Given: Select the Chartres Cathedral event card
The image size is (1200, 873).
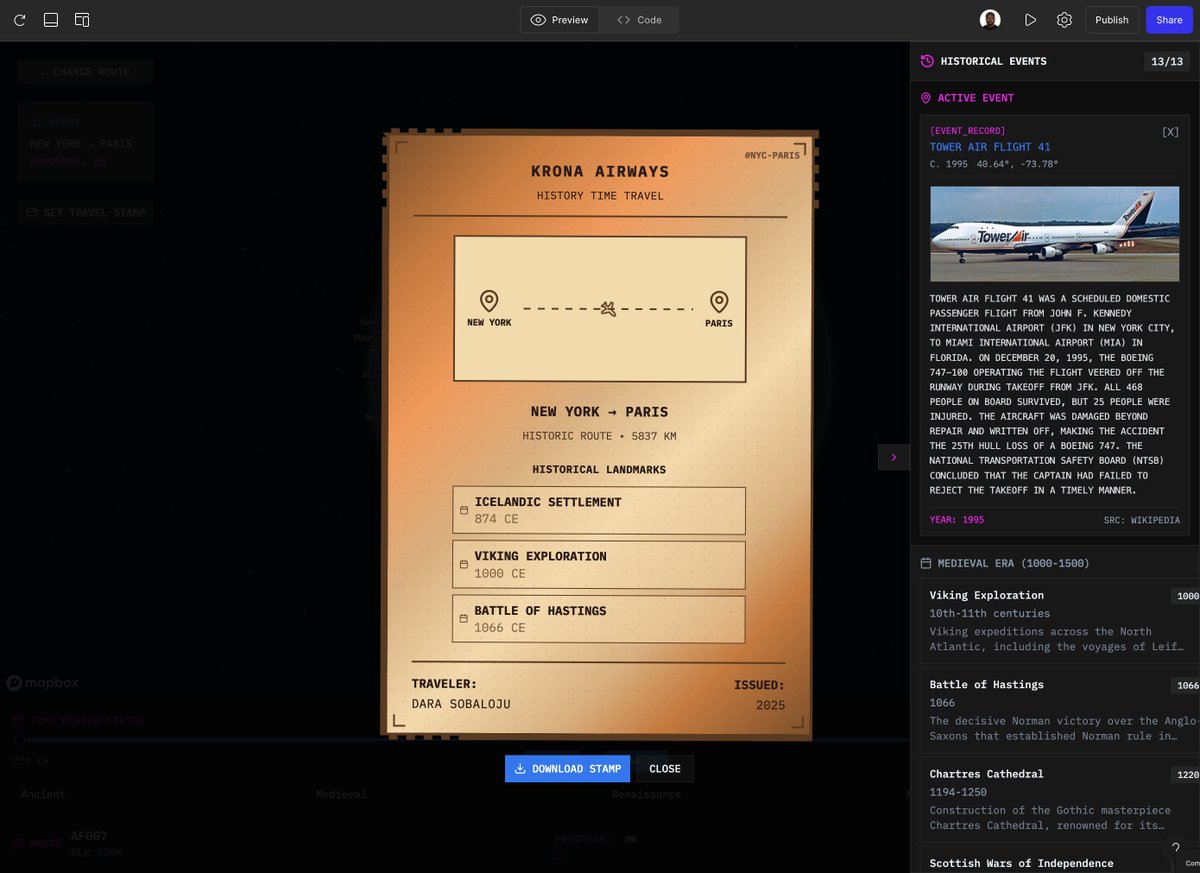Looking at the screenshot, I should click(1059, 800).
